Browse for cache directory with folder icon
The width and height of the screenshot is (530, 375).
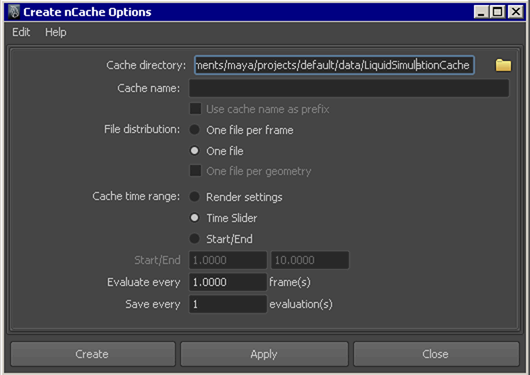pyautogui.click(x=503, y=65)
